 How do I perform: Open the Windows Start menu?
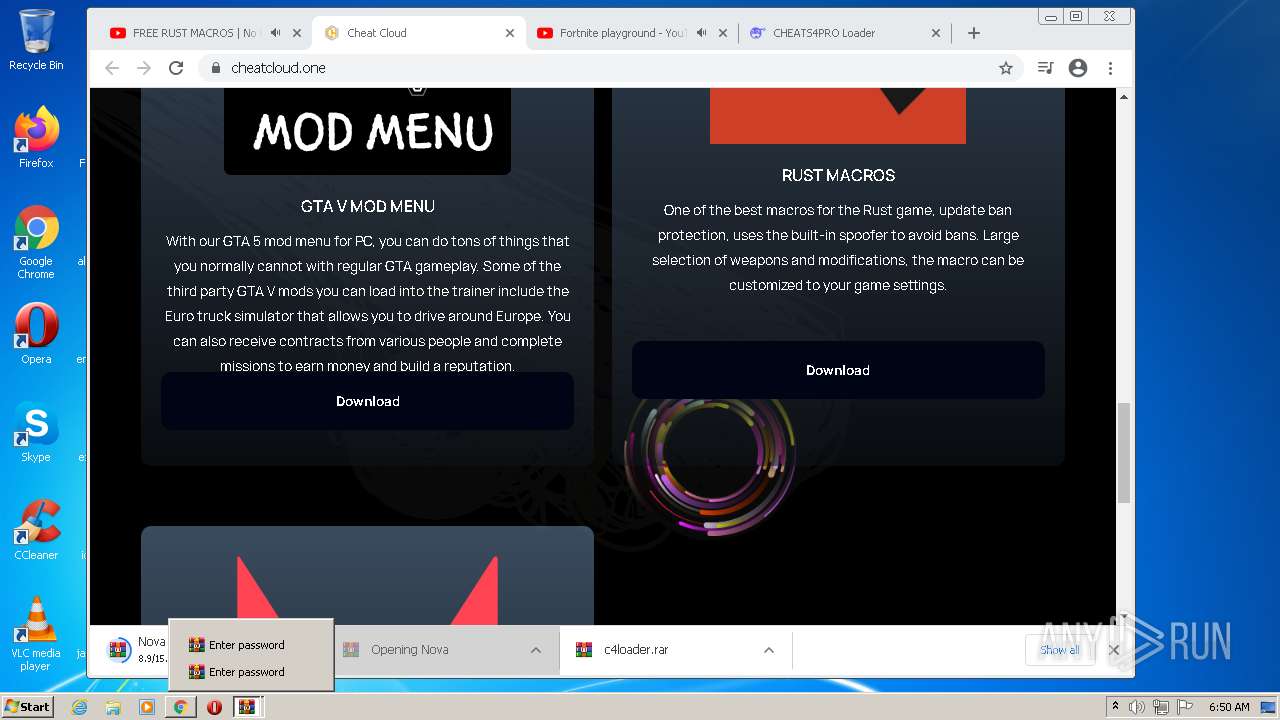[x=28, y=707]
